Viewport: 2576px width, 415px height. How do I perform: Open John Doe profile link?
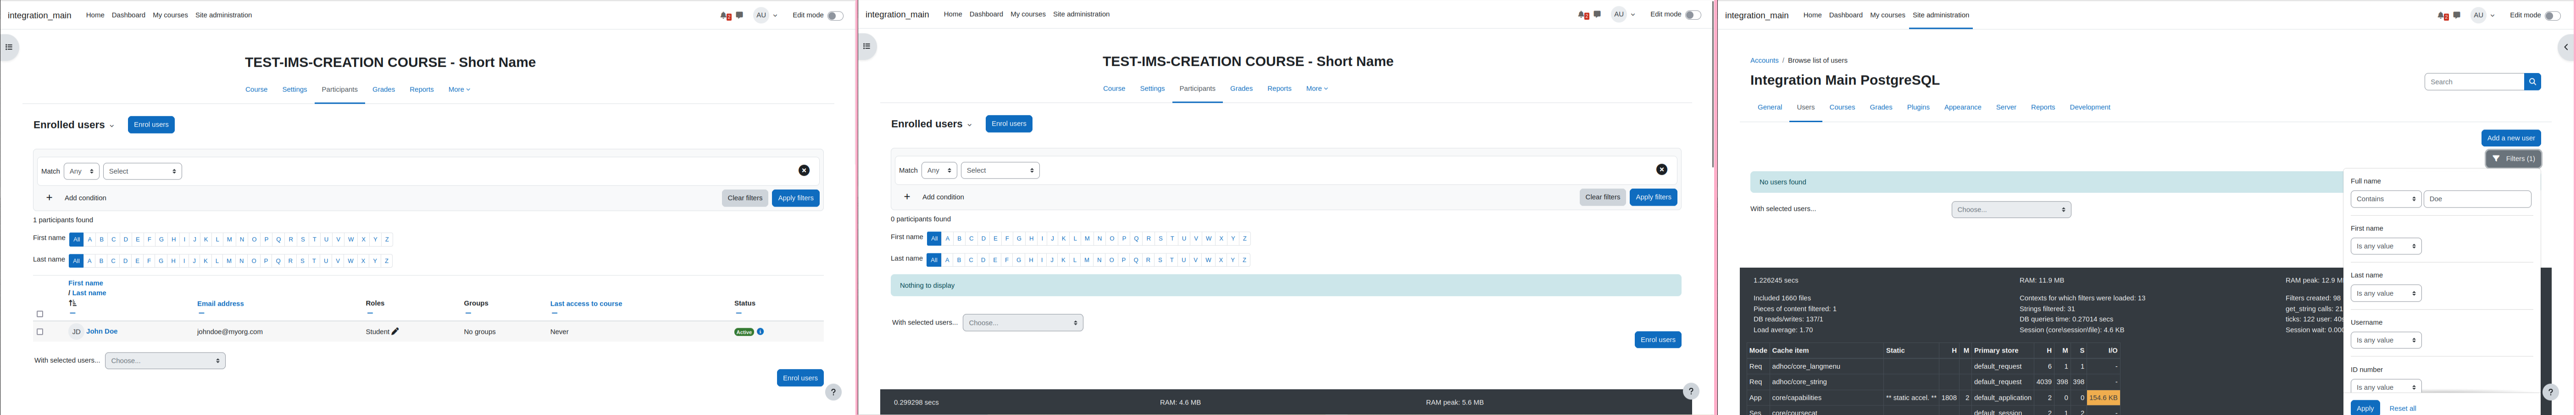[x=101, y=331]
